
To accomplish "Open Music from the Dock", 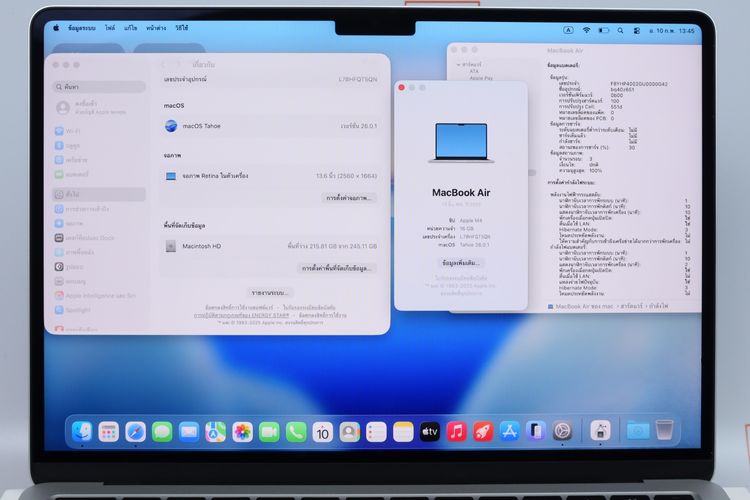I will [457, 432].
